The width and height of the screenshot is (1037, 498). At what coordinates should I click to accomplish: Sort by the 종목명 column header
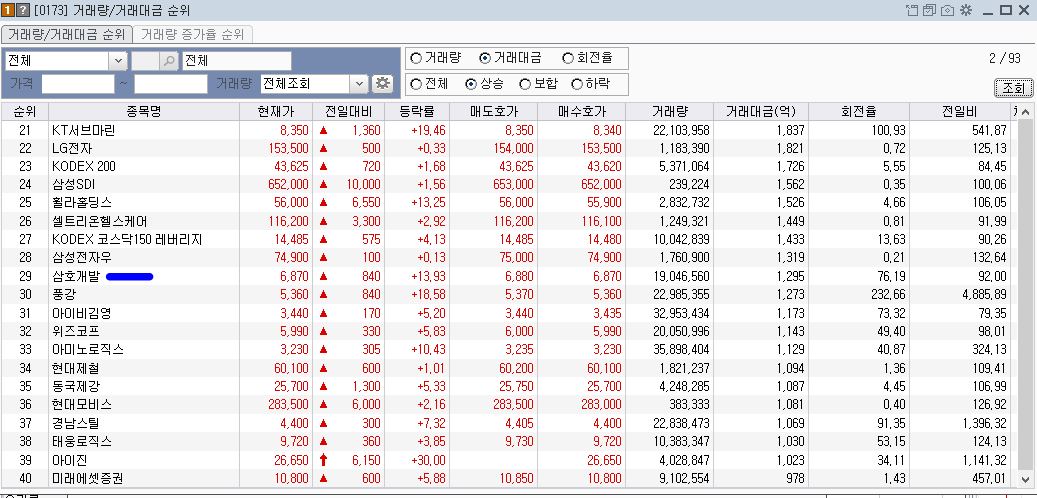tap(144, 112)
